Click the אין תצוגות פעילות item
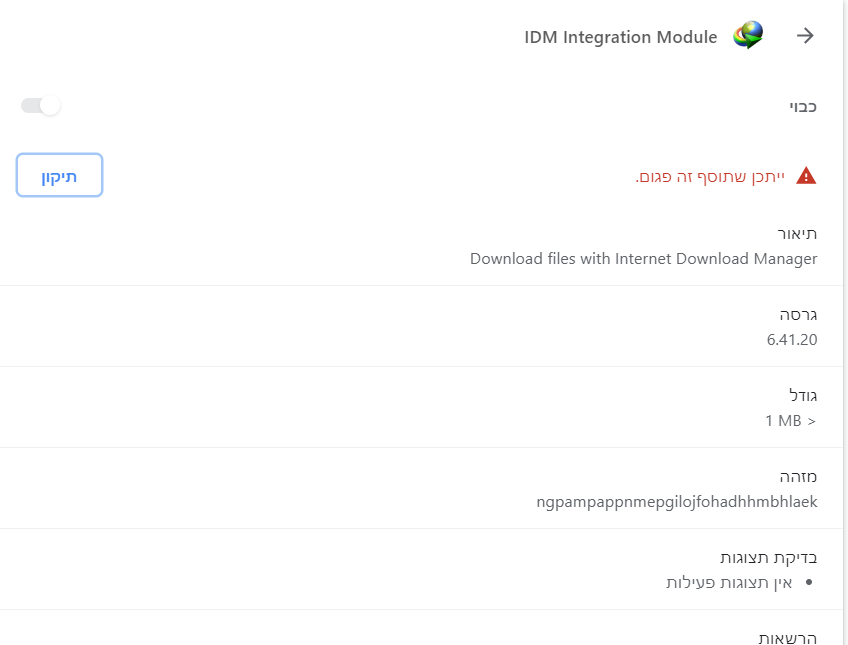Image resolution: width=848 pixels, height=645 pixels. click(729, 583)
